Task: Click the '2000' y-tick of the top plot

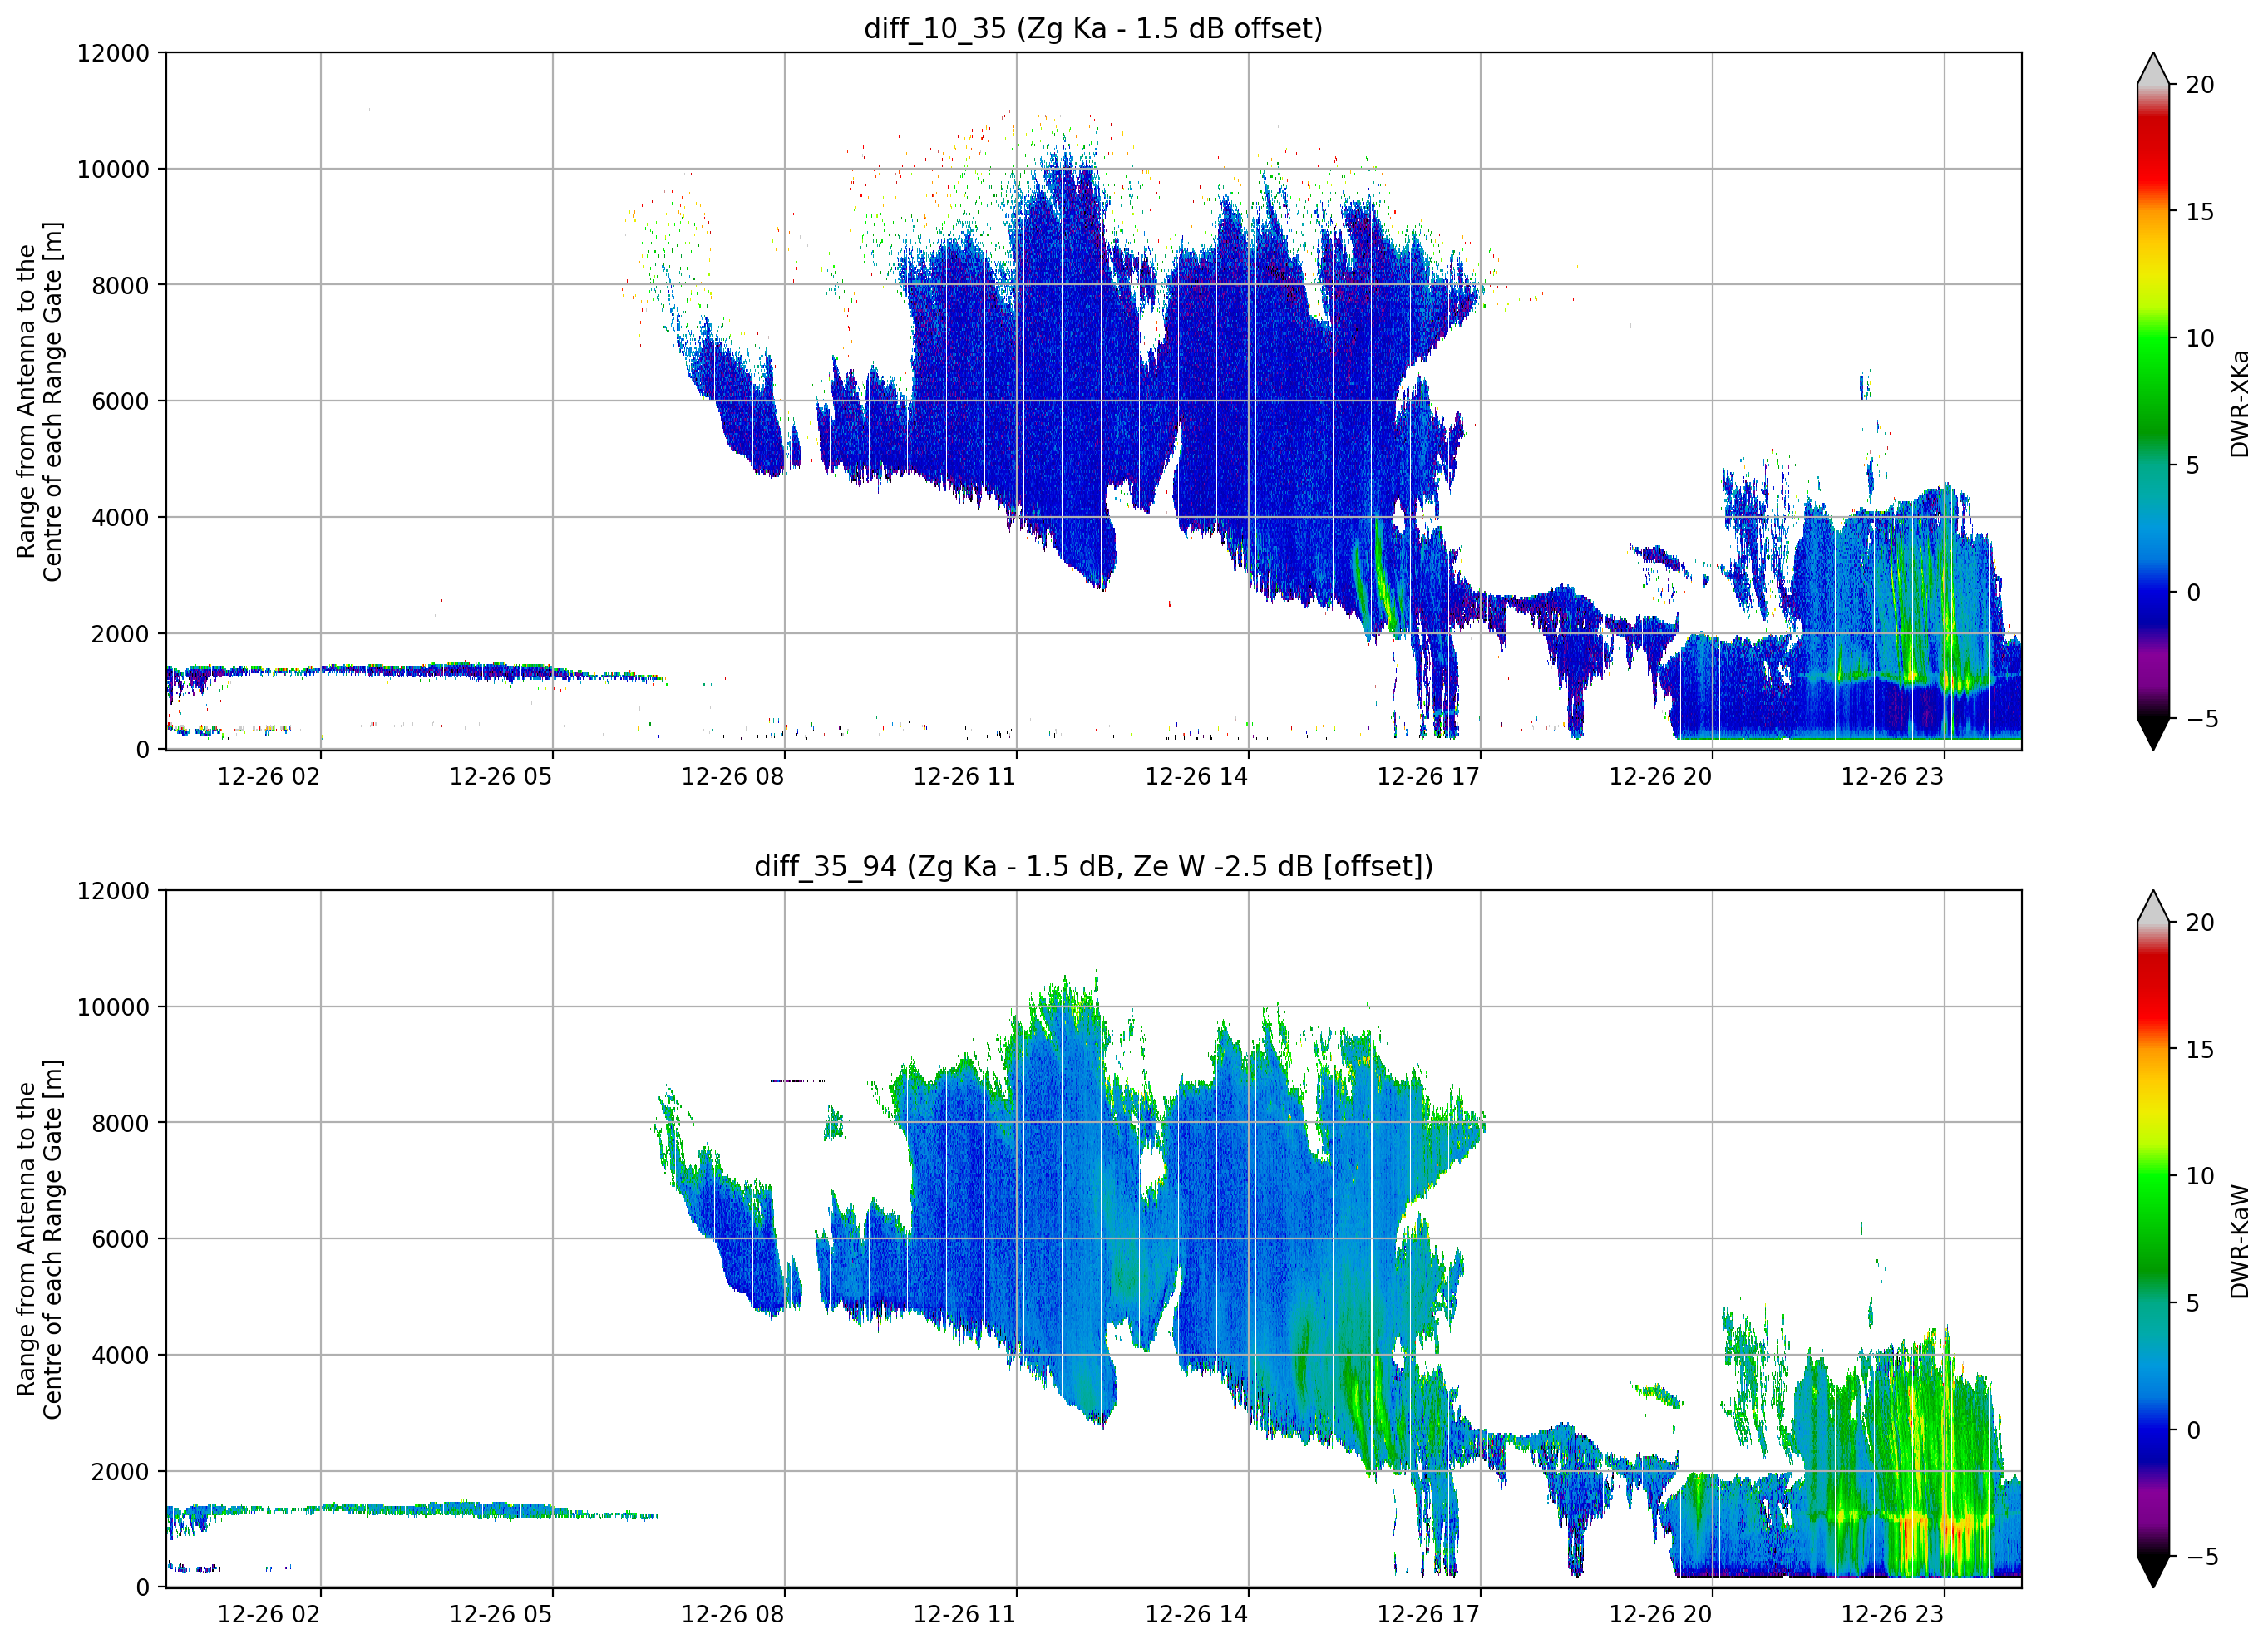Action: (120, 634)
